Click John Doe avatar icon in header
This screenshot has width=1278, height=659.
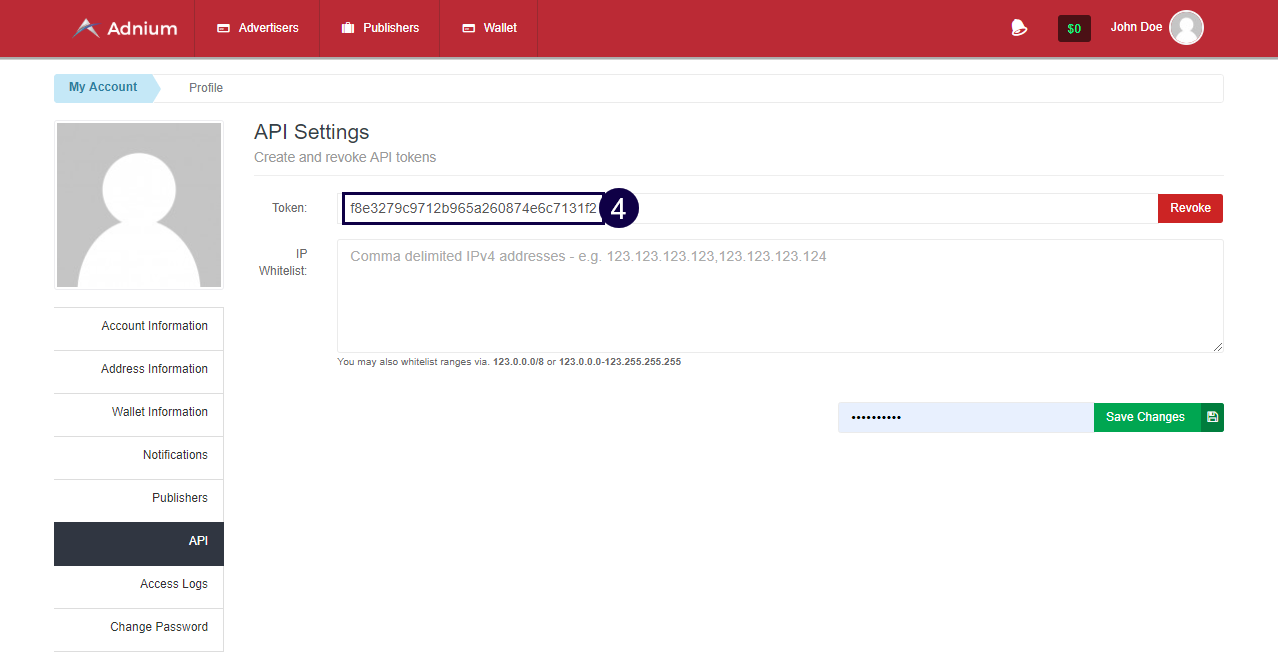[1186, 28]
